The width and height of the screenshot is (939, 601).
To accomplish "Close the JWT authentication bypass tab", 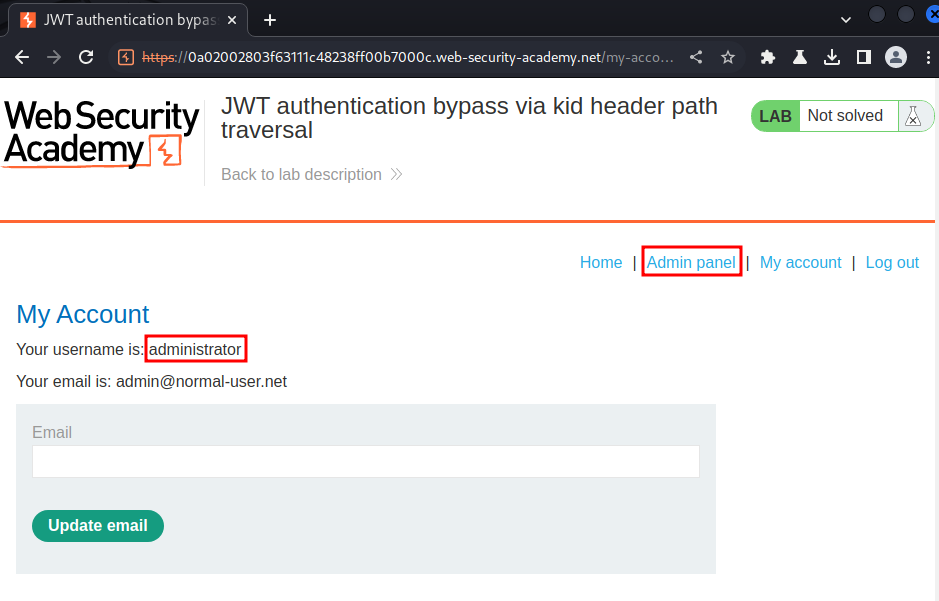I will tap(232, 20).
